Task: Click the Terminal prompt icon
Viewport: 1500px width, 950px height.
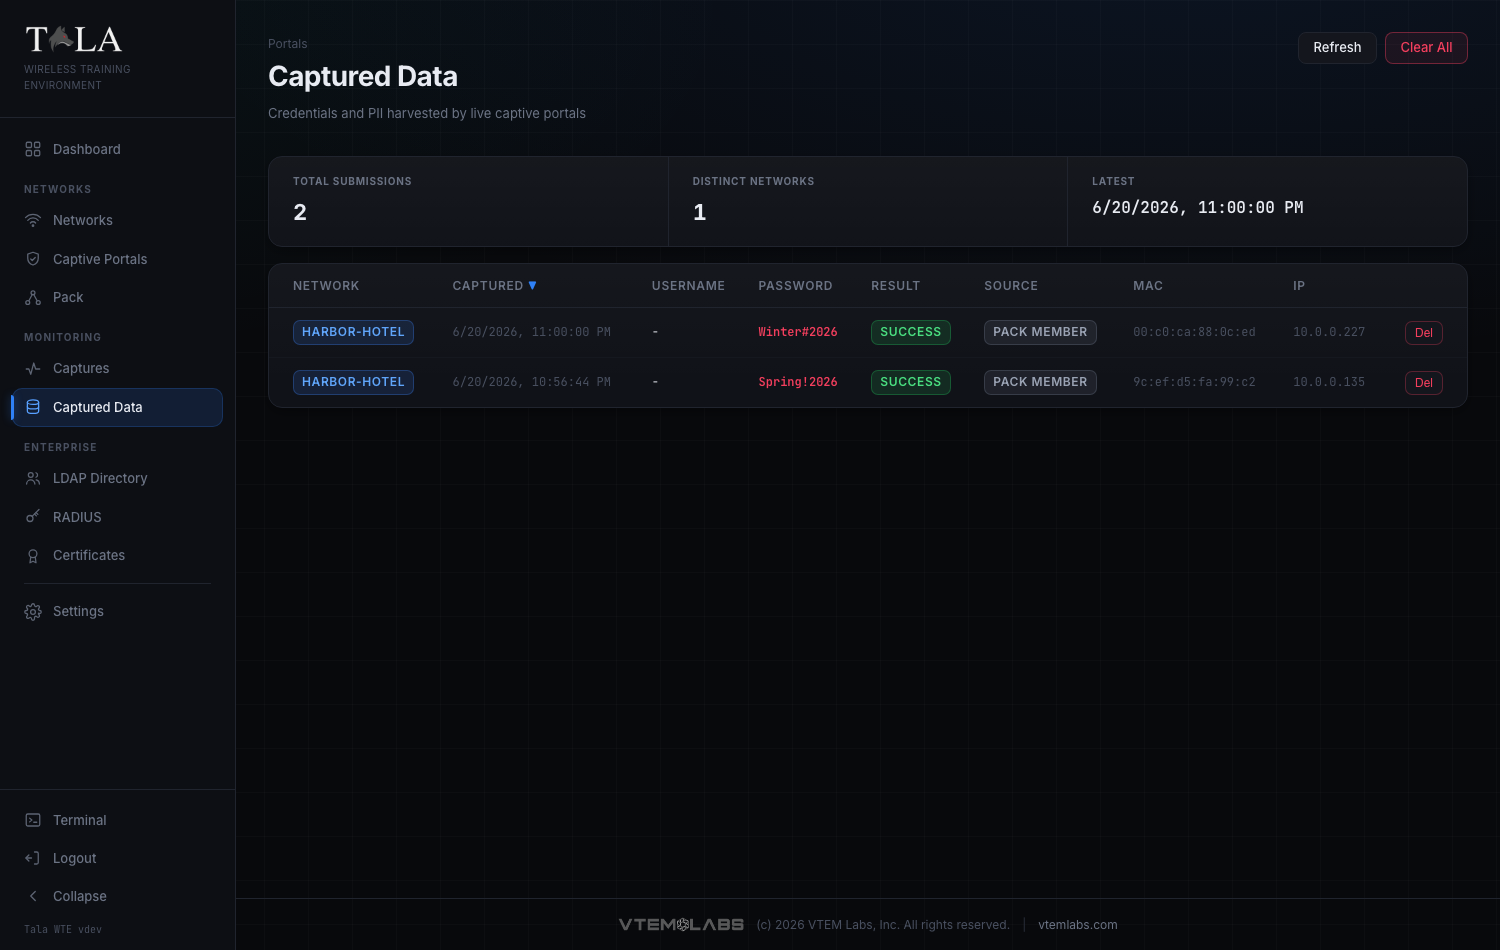Action: [33, 820]
